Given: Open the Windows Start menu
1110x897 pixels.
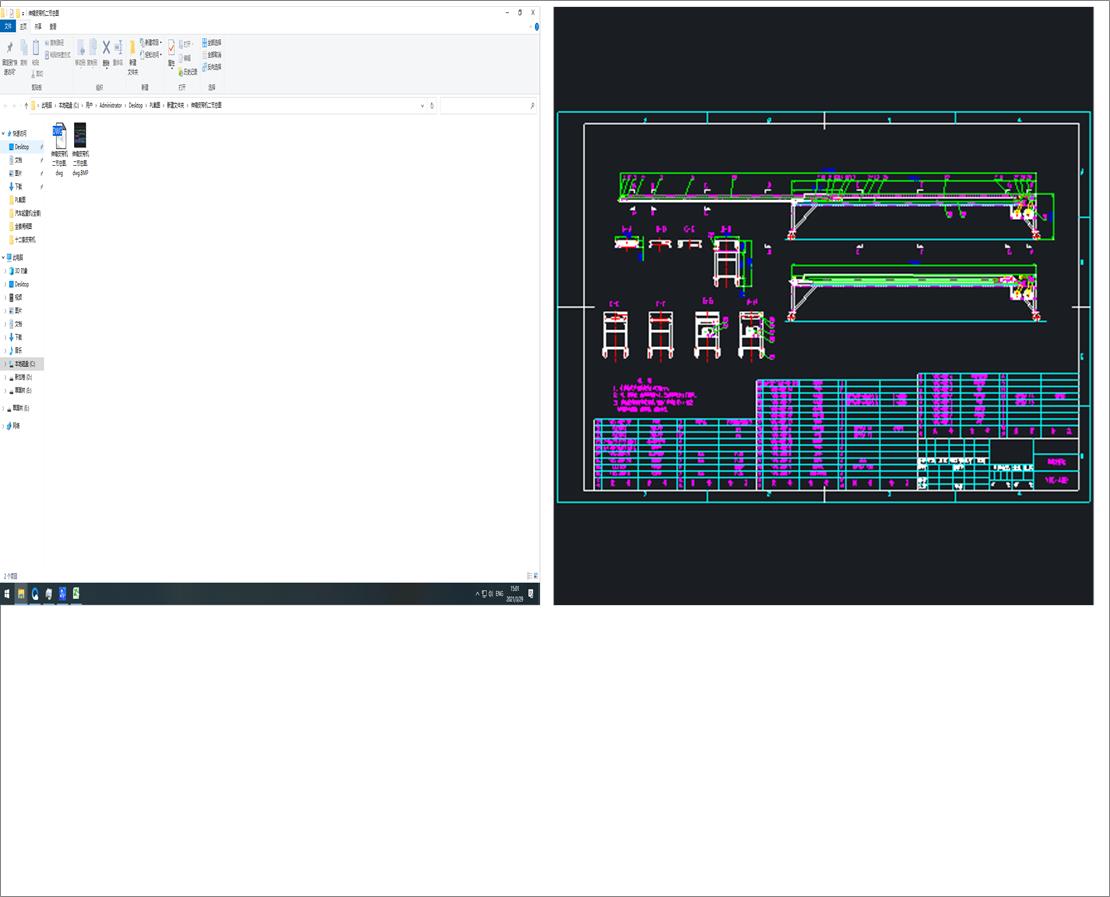Looking at the screenshot, I should [x=7, y=594].
